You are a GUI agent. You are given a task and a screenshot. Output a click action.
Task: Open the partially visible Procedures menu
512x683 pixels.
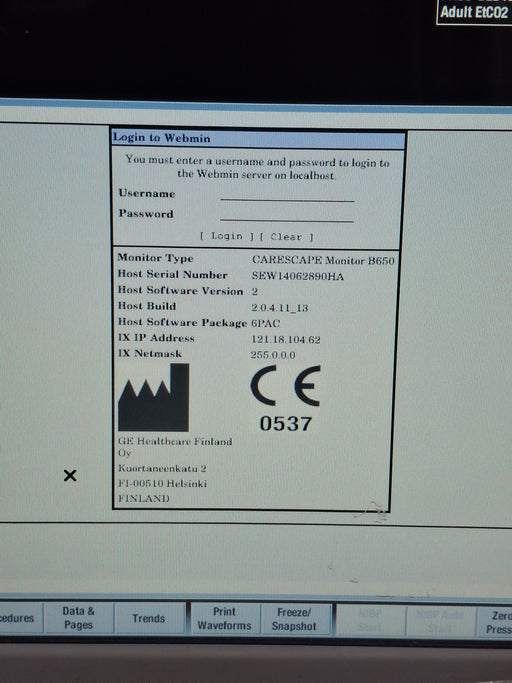pos(21,617)
